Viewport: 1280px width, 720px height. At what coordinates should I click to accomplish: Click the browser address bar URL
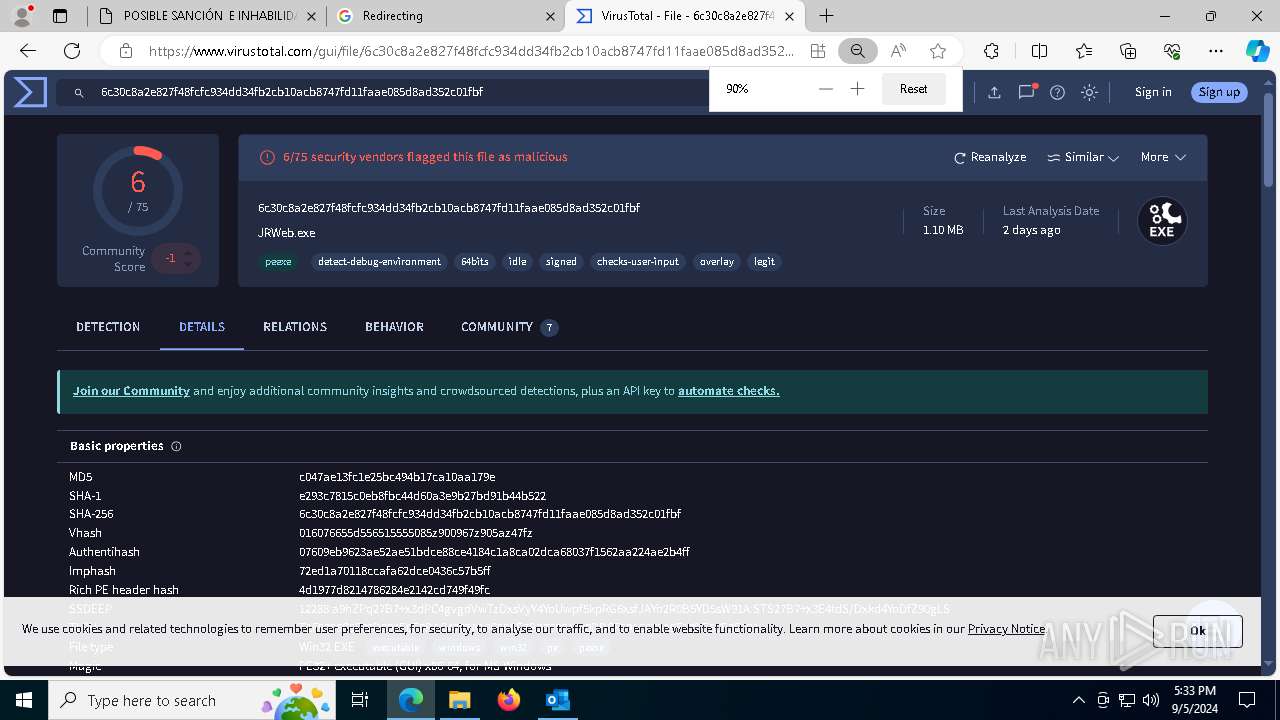coord(472,51)
